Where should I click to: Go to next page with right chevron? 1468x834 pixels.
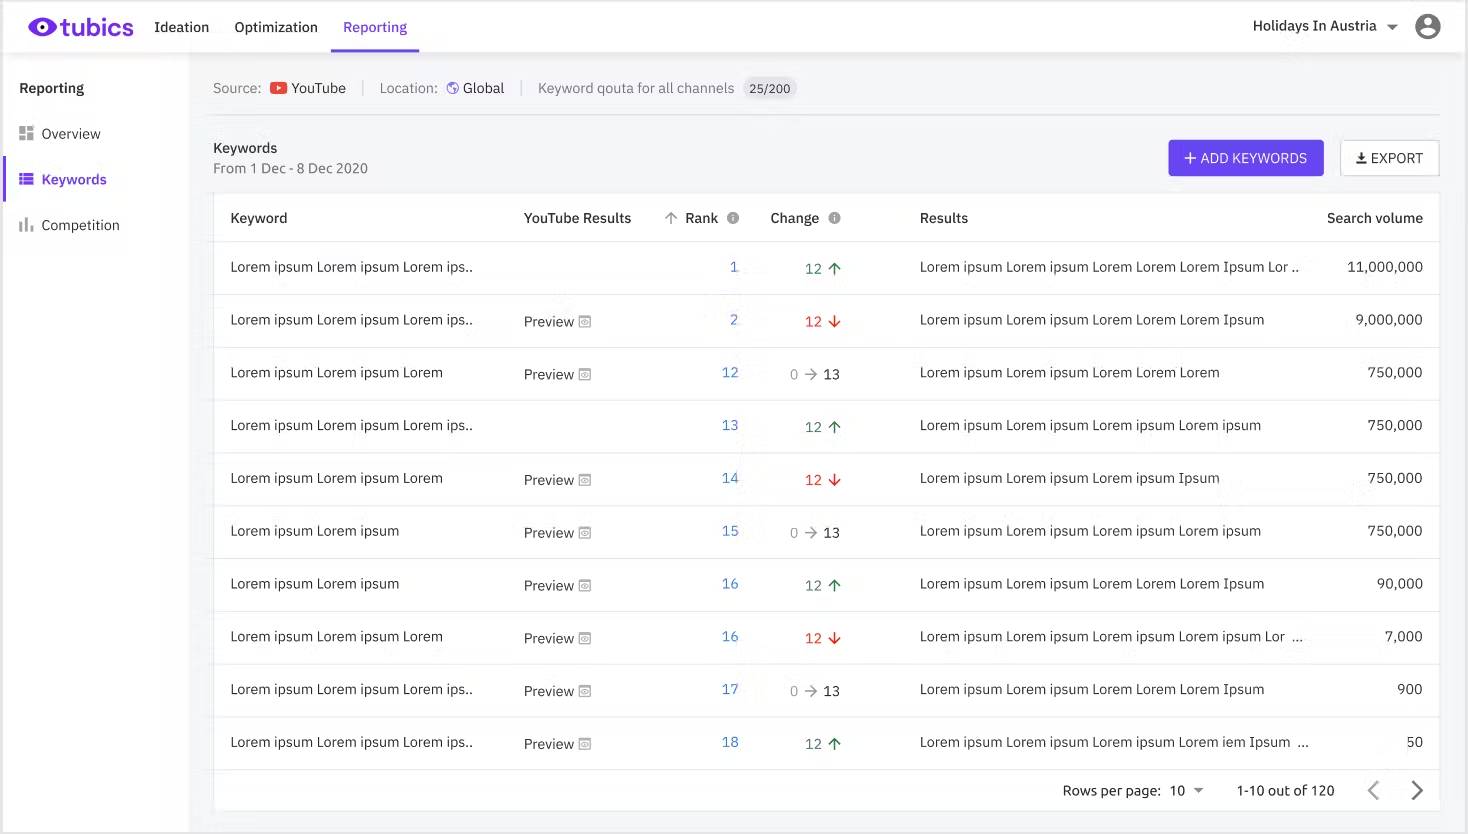point(1416,791)
